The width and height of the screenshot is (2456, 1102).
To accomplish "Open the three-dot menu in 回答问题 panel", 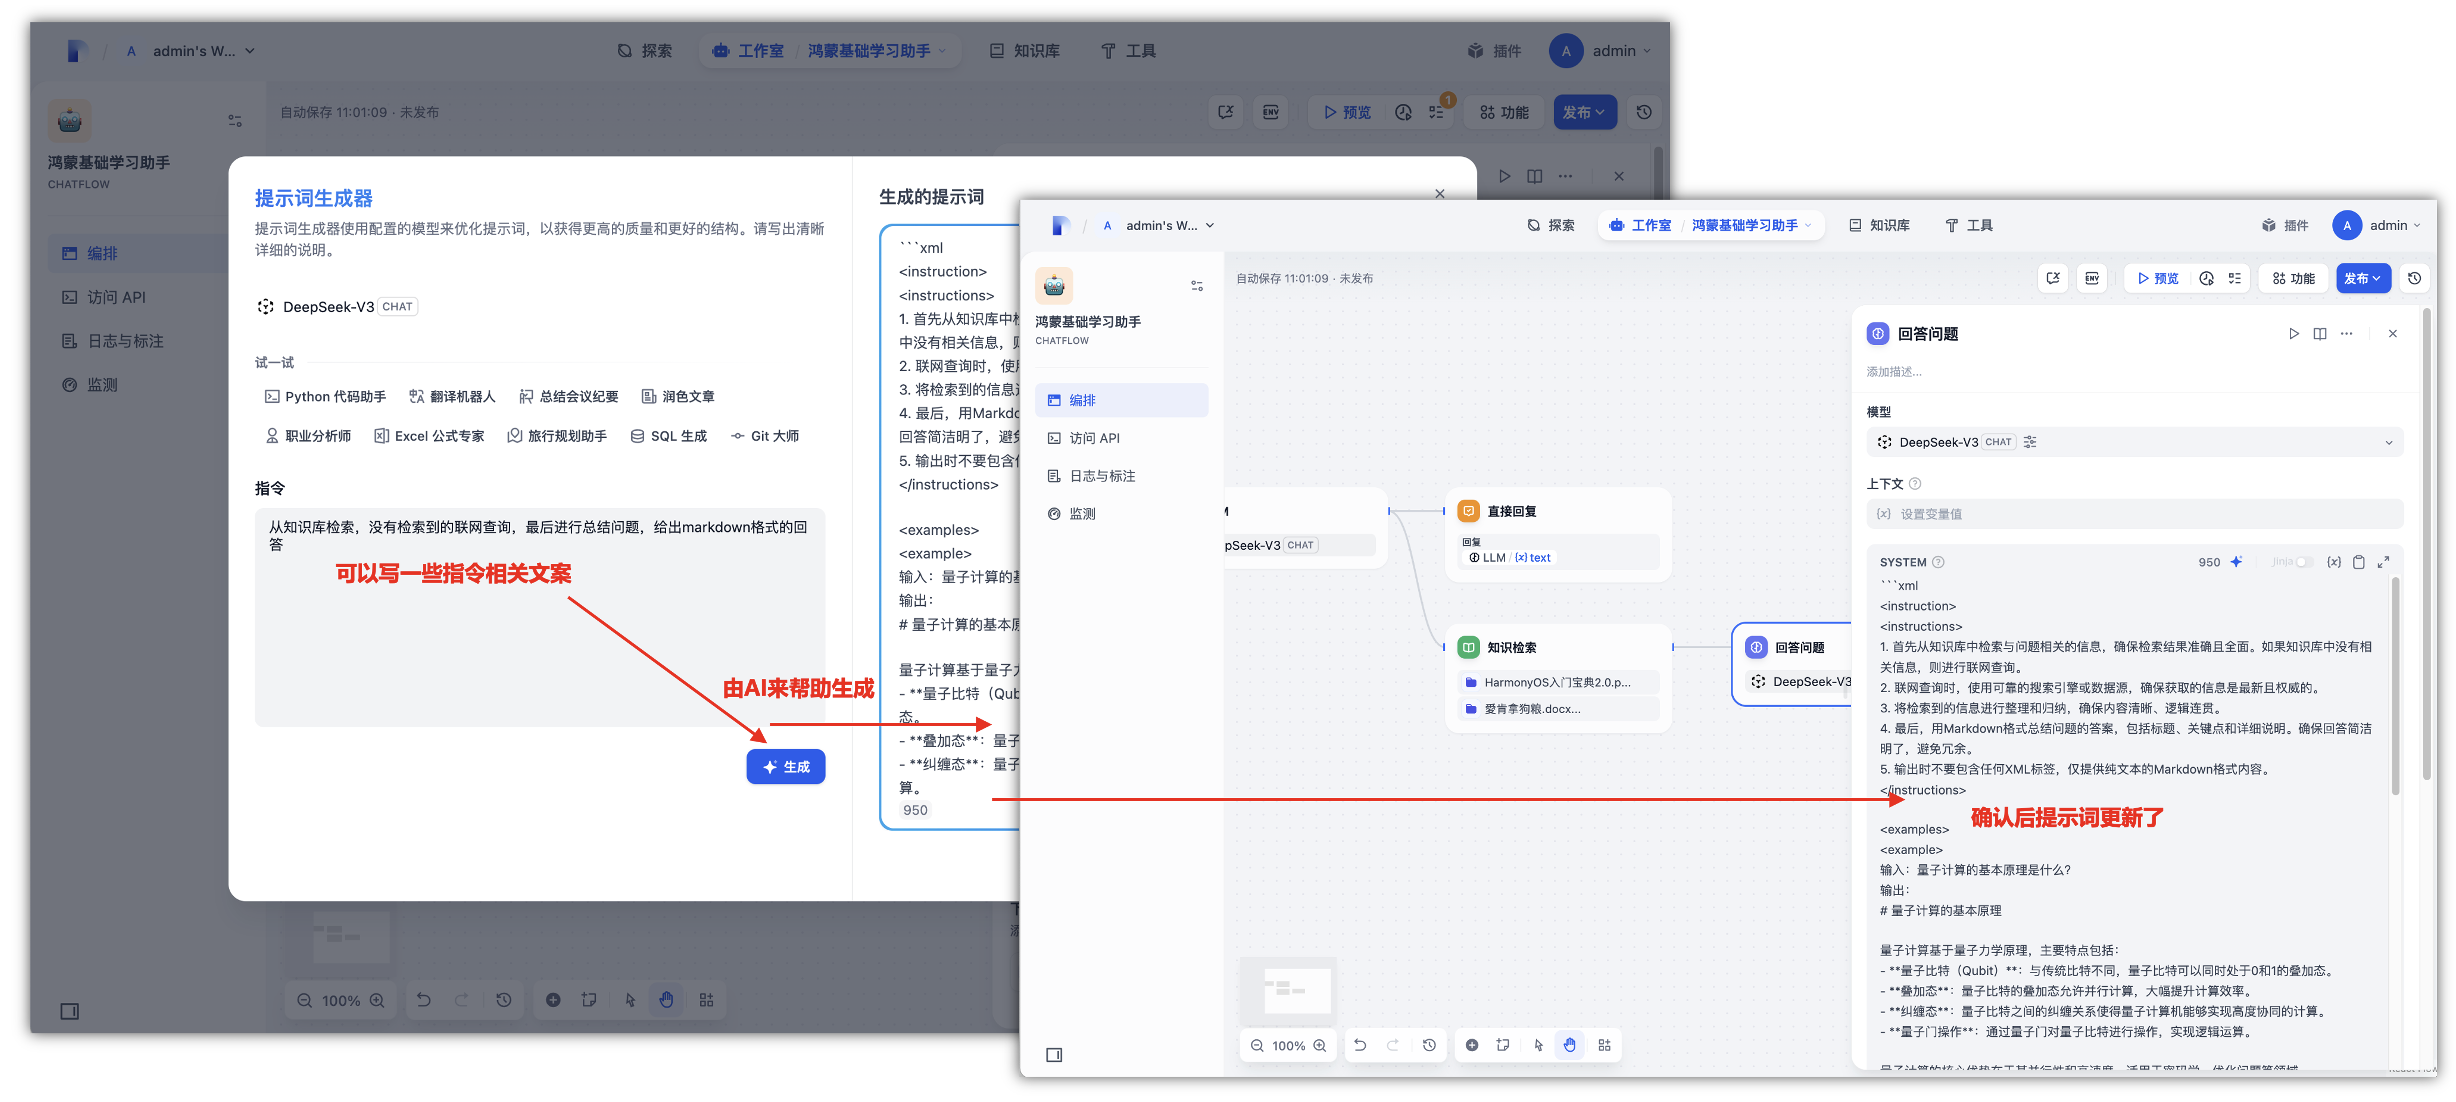I will pyautogui.click(x=2347, y=334).
